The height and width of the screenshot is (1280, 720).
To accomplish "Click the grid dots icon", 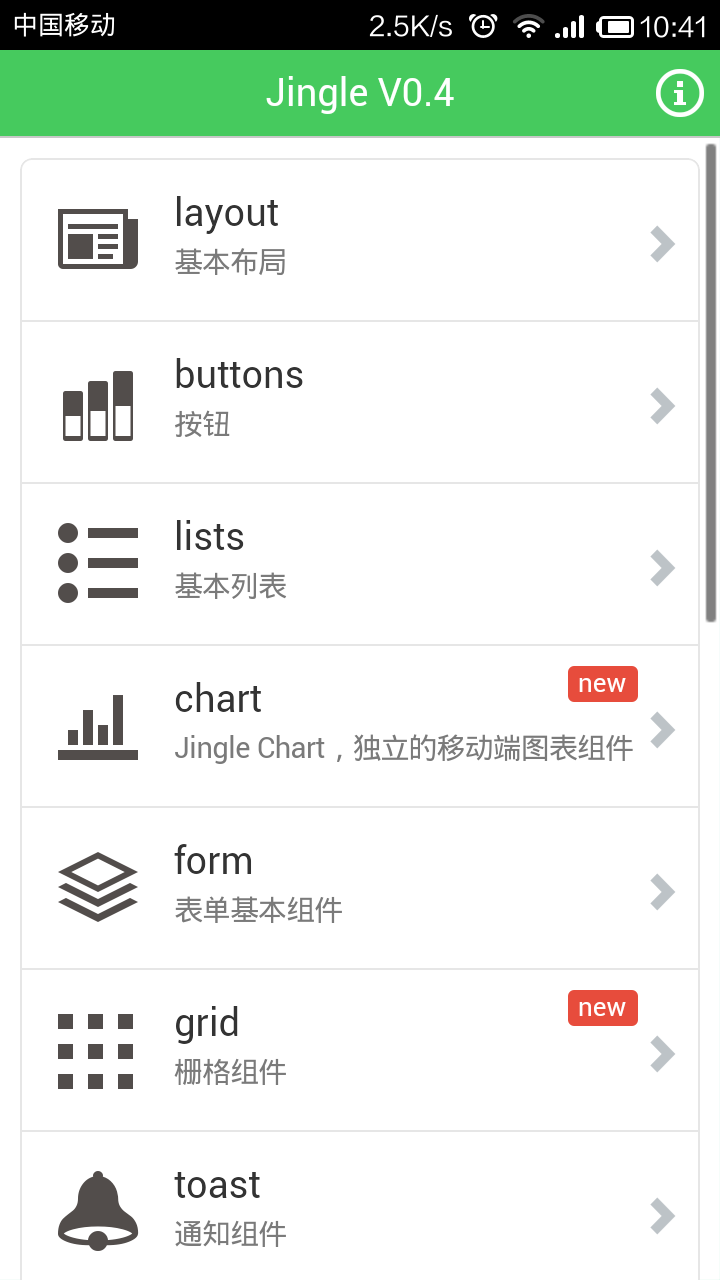I will click(96, 1051).
